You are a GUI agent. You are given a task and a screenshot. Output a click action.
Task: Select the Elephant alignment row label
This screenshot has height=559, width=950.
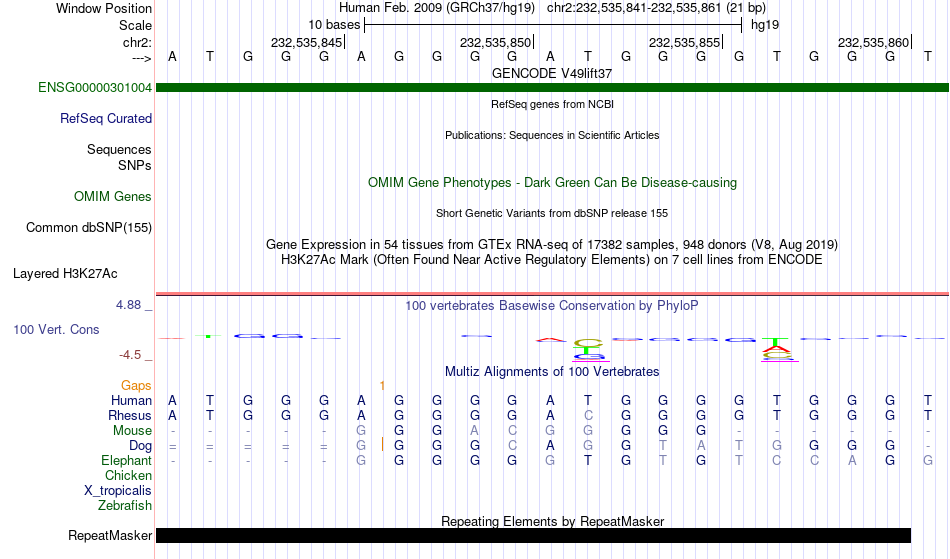click(127, 460)
